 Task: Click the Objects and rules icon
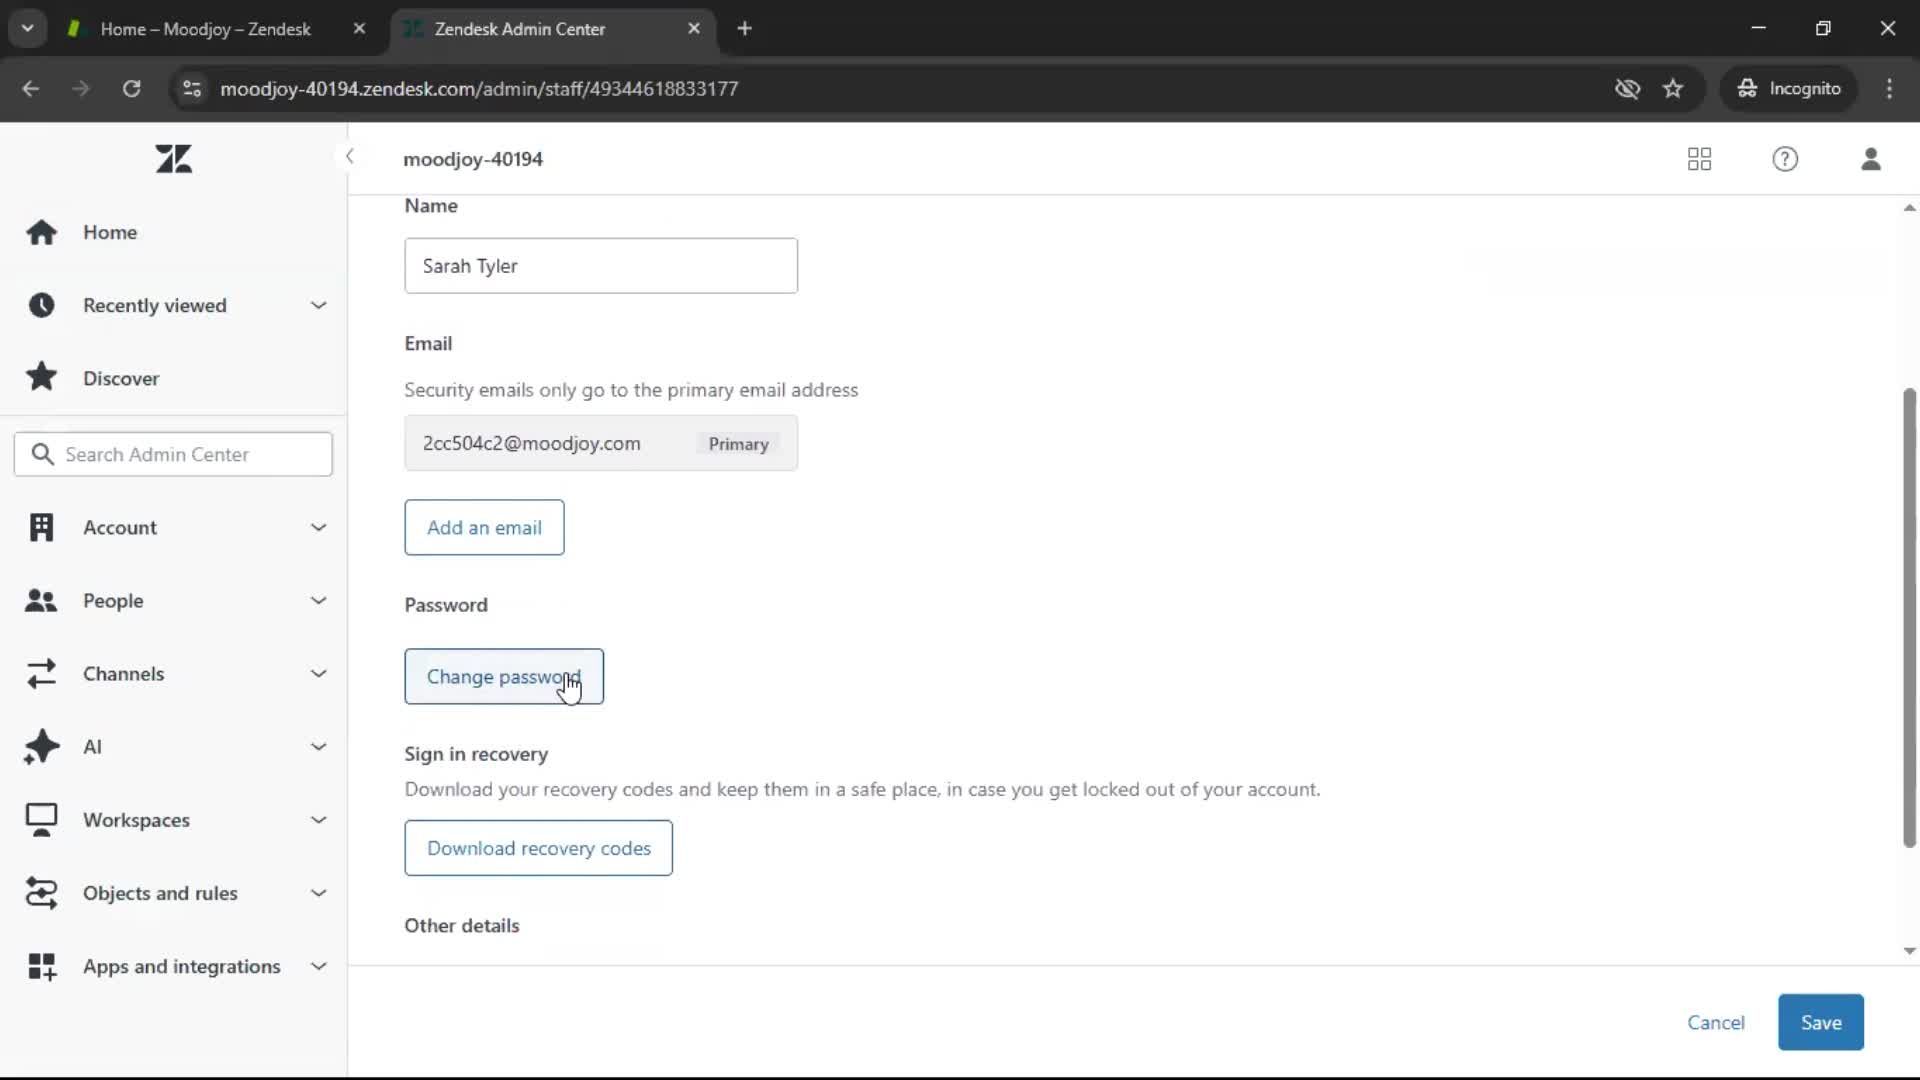[x=42, y=893]
